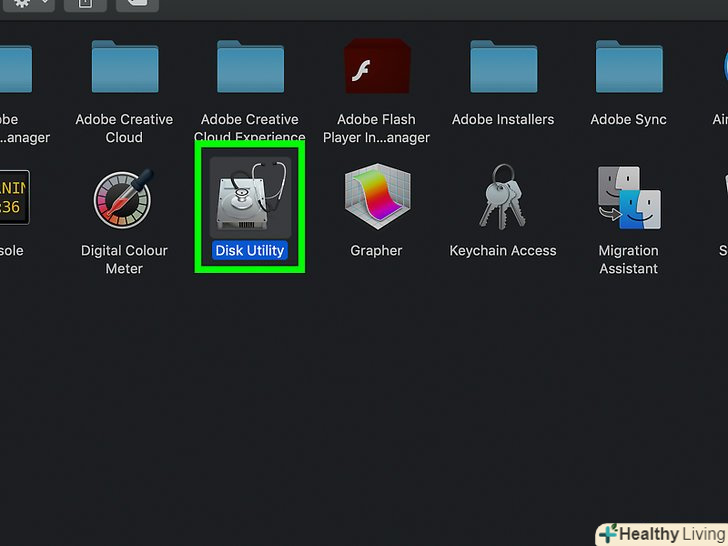Click the 'Adobe Sync' label text

click(629, 120)
